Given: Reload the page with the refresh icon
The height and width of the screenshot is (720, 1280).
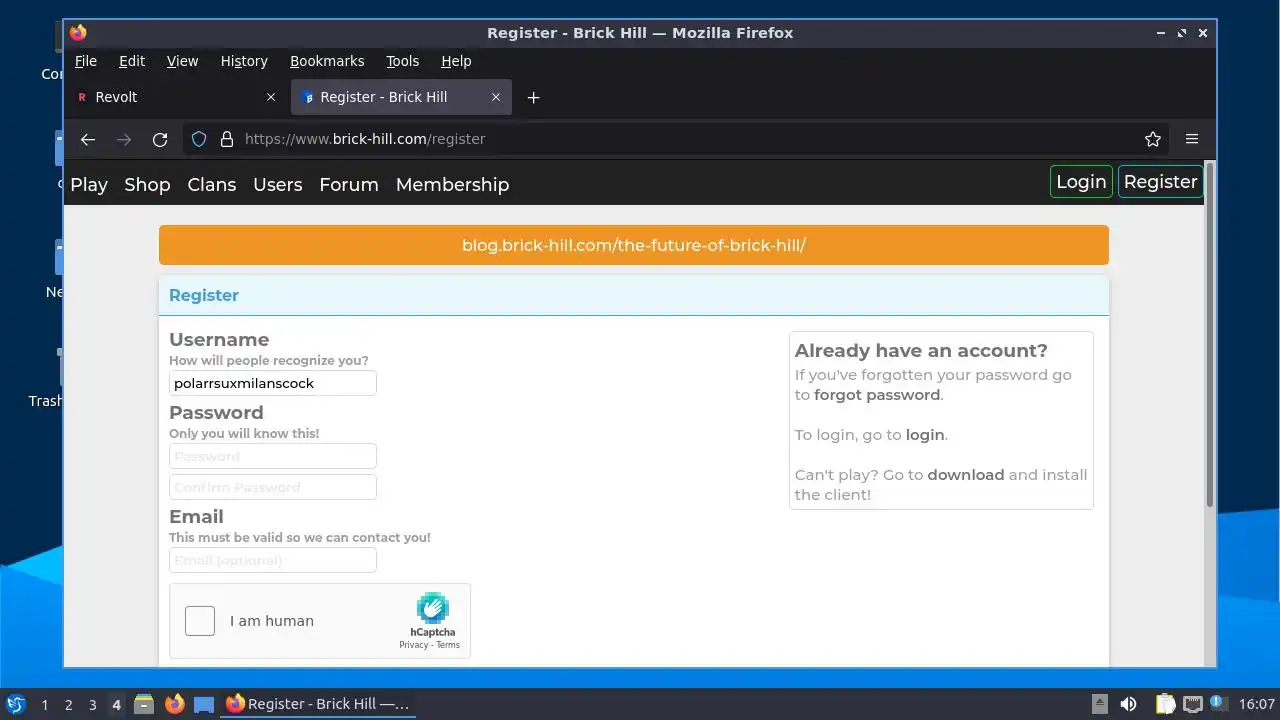Looking at the screenshot, I should [x=160, y=139].
